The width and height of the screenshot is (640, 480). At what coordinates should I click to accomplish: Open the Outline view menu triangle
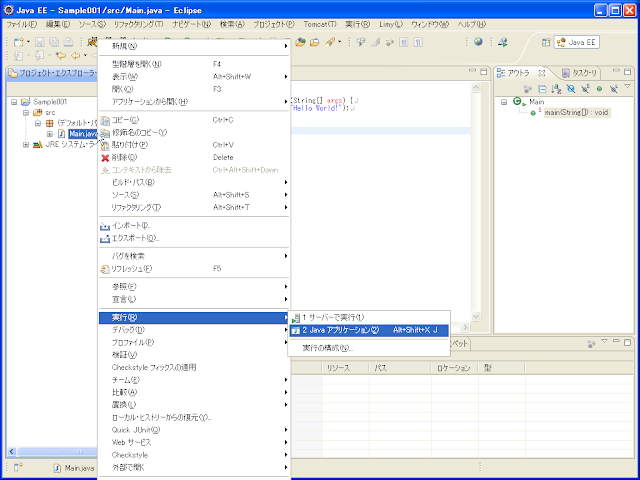(x=628, y=87)
